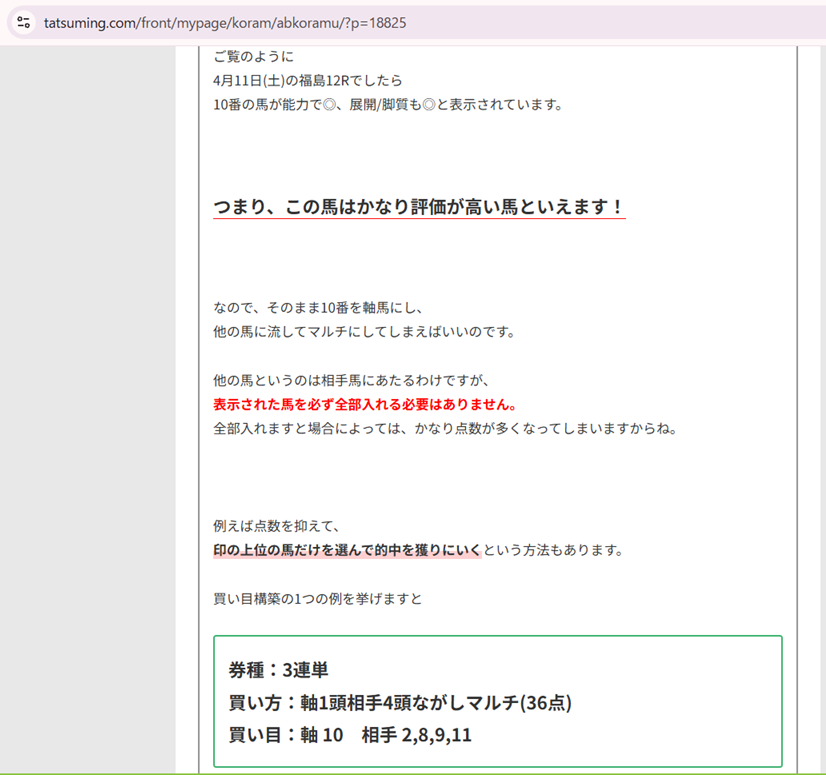Click the line '例えば点数を抑えて、'

[278, 525]
